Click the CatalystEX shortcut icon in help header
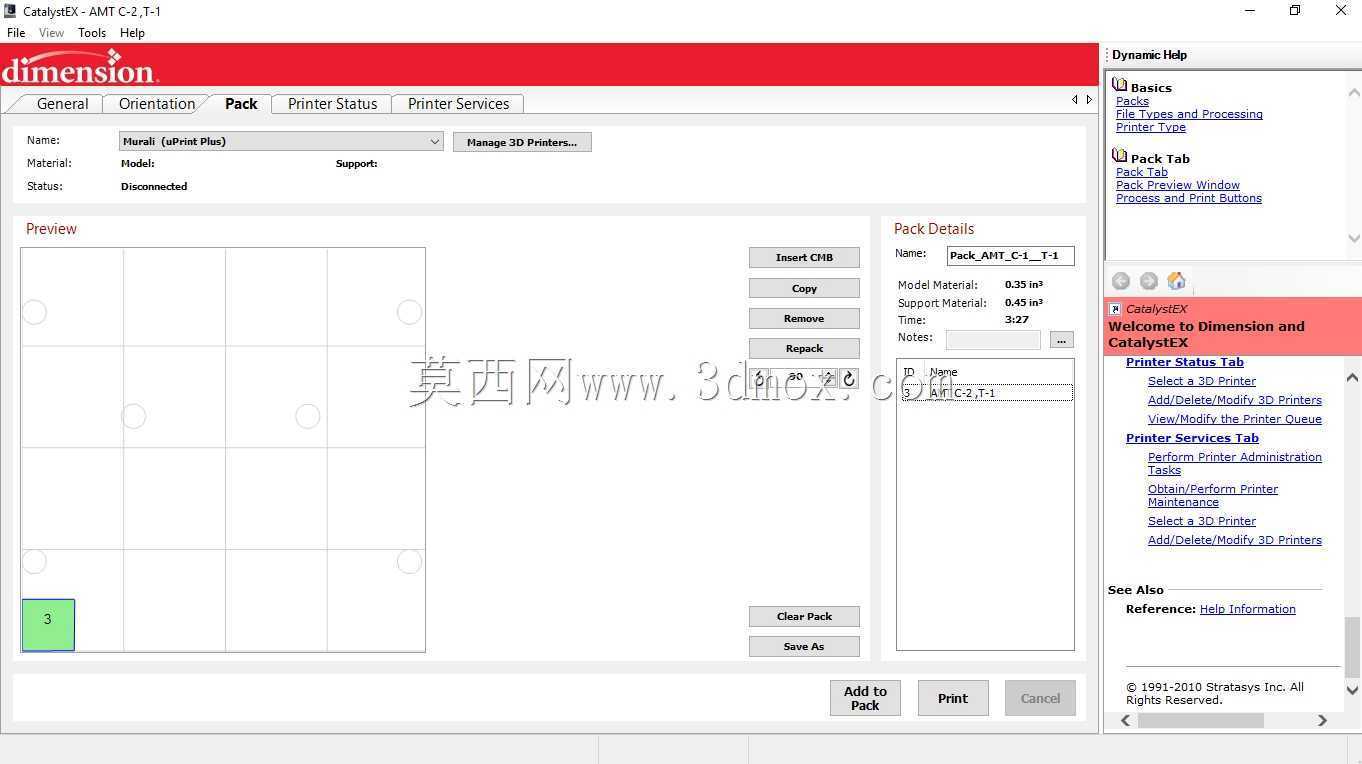The image size is (1362, 764). pyautogui.click(x=1116, y=309)
